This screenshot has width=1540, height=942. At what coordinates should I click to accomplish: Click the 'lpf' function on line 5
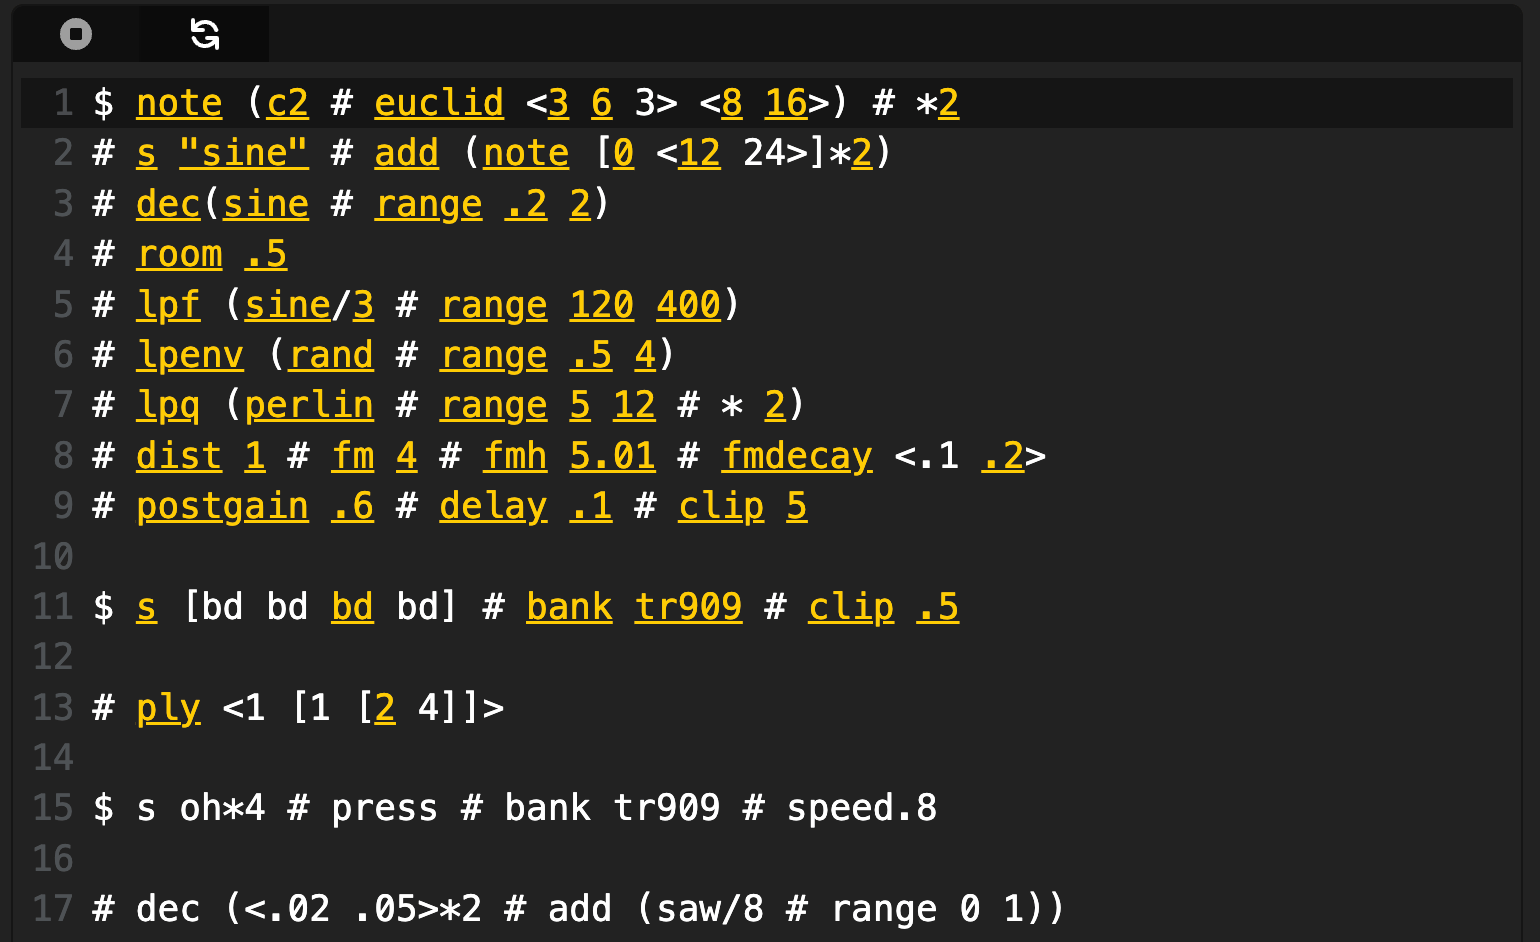[168, 304]
